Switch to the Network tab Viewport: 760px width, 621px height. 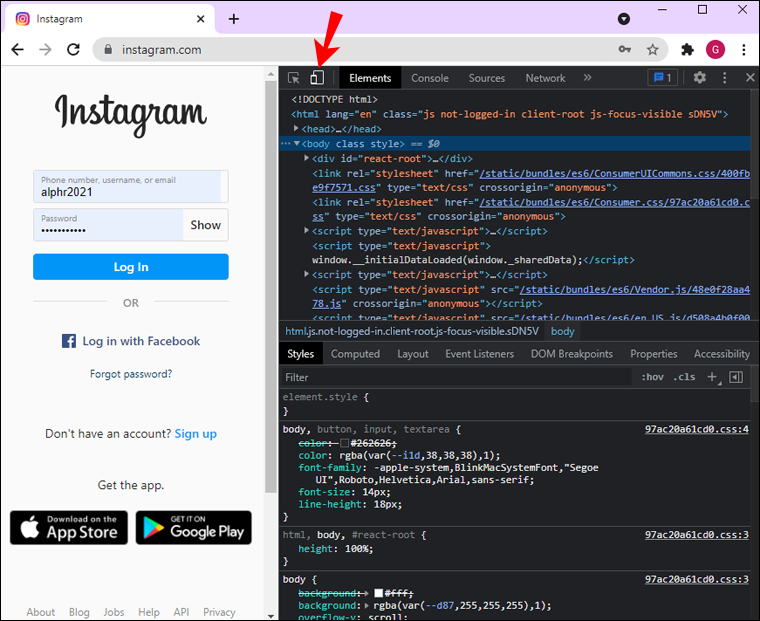coord(545,78)
